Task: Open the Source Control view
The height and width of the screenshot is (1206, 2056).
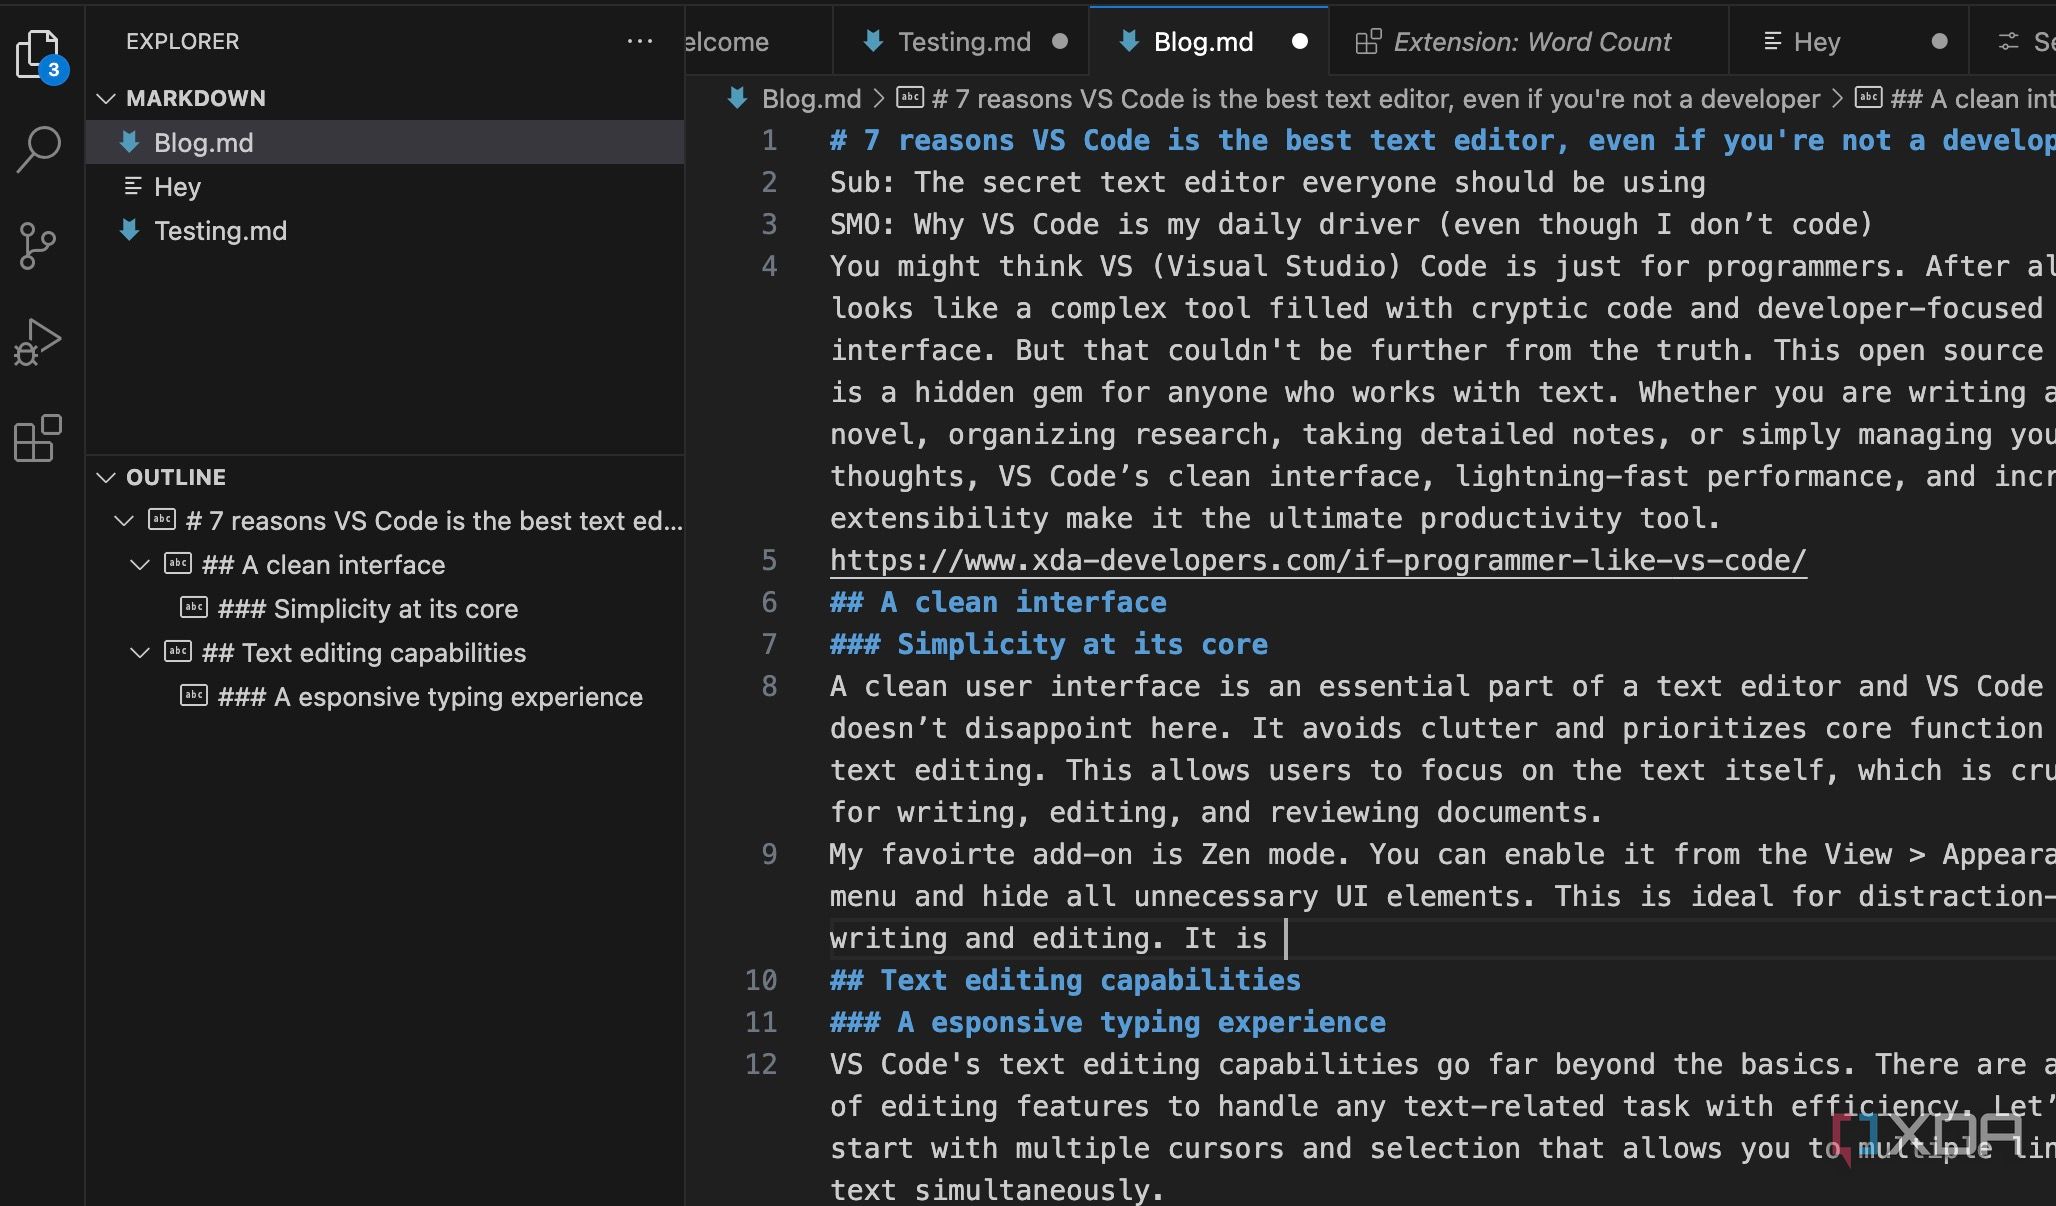Action: [38, 245]
